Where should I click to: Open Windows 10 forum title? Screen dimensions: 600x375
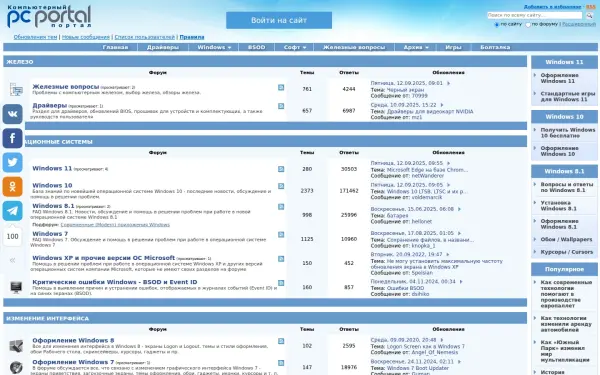point(52,185)
